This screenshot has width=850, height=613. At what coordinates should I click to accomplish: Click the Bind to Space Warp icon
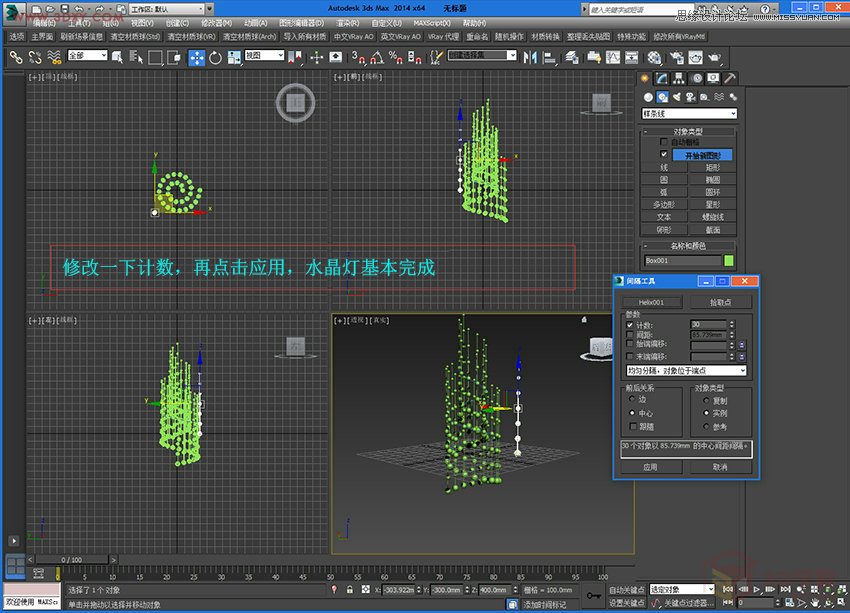pos(54,57)
